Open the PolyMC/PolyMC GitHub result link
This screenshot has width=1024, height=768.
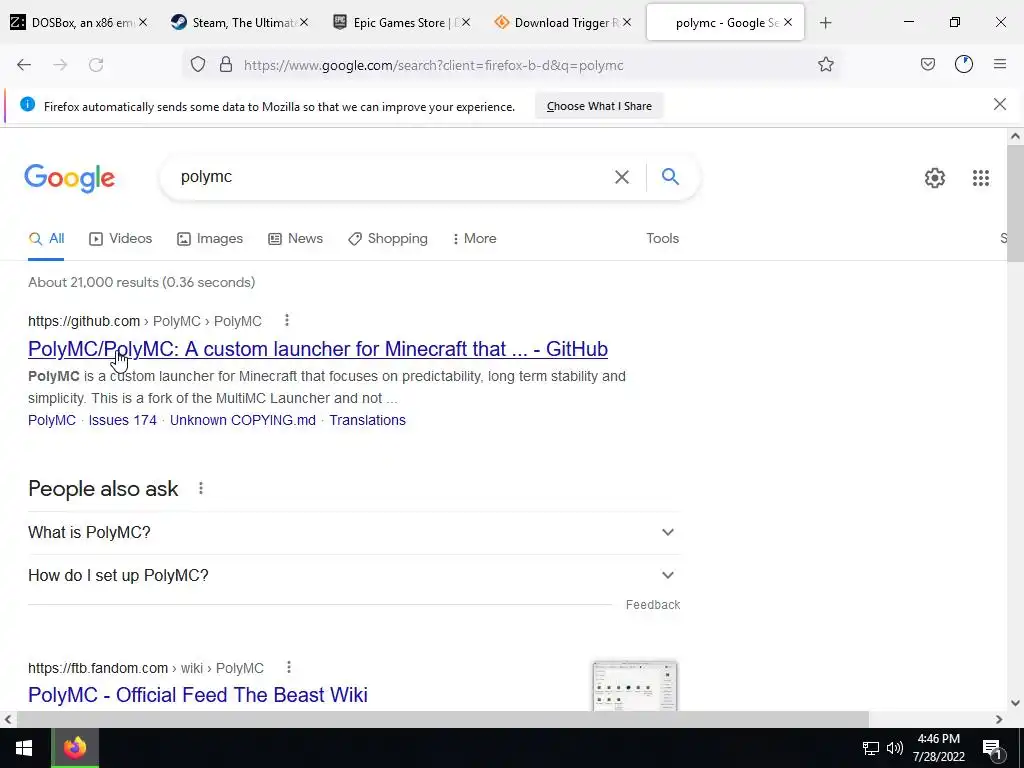(x=318, y=349)
